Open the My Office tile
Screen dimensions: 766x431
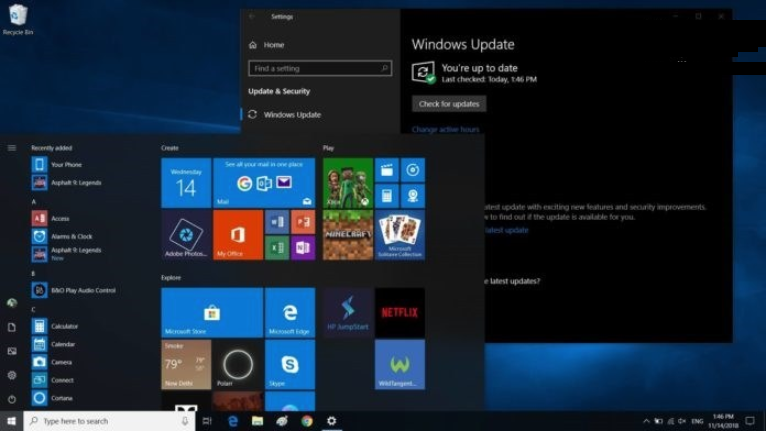click(x=237, y=235)
